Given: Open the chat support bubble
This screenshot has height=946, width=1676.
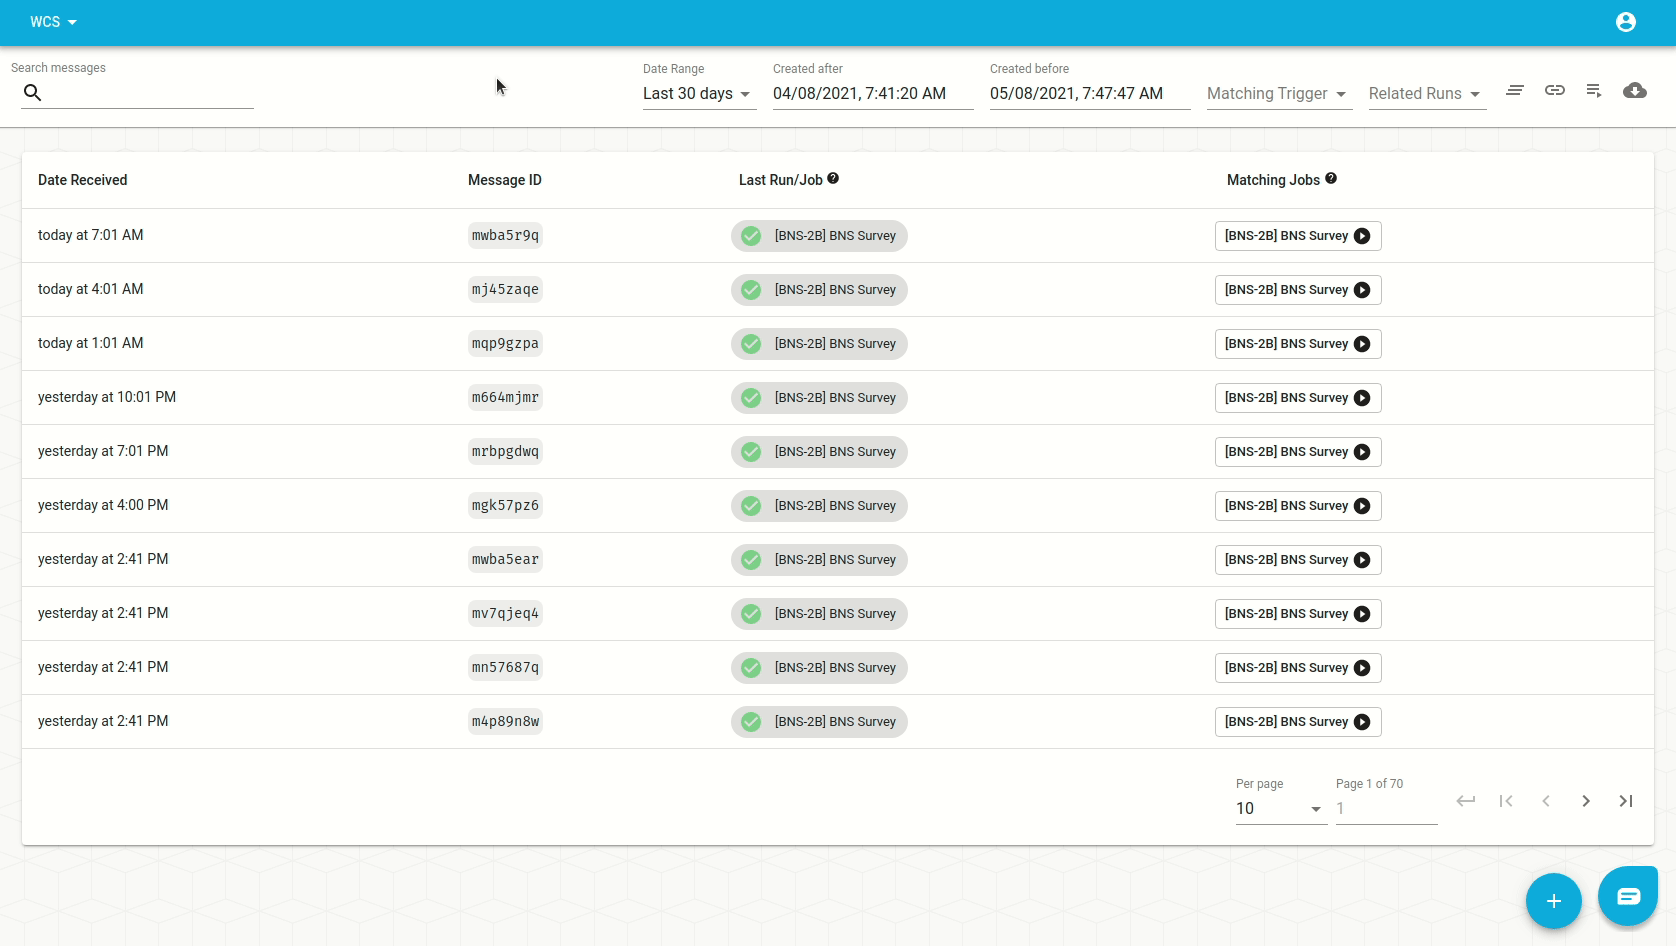Looking at the screenshot, I should pos(1628,896).
